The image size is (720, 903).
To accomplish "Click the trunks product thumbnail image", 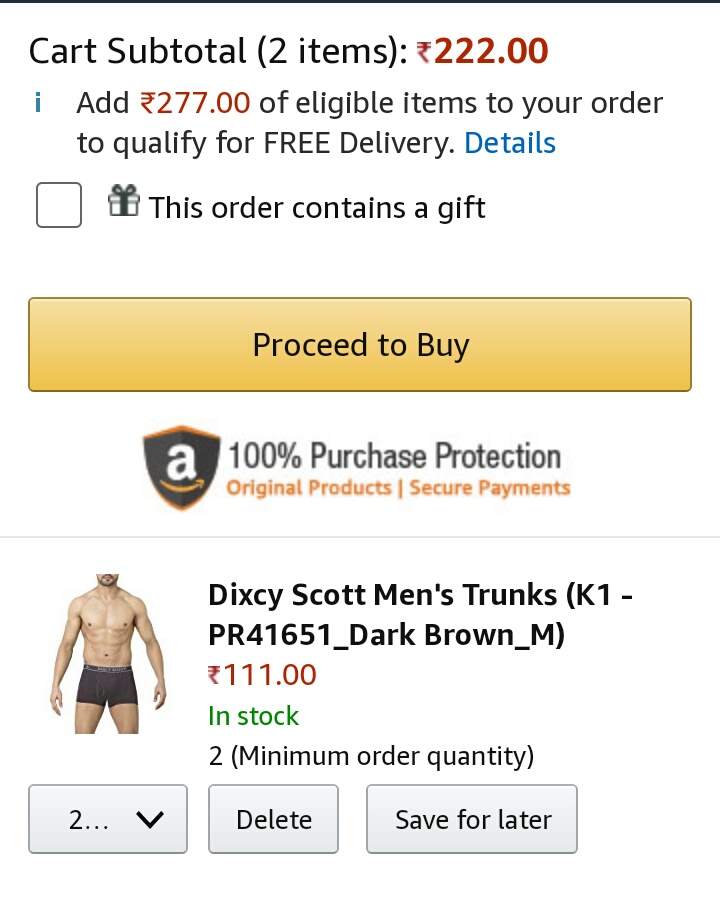I will 108,654.
